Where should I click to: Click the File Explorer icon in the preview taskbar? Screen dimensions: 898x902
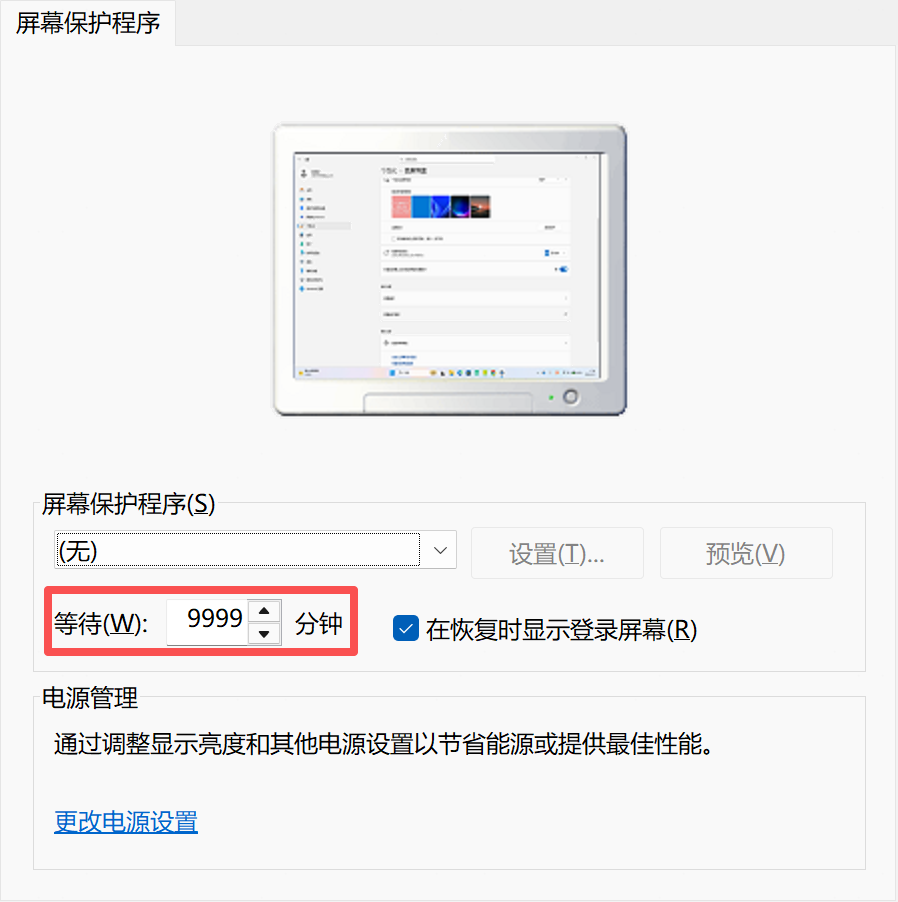tap(452, 372)
